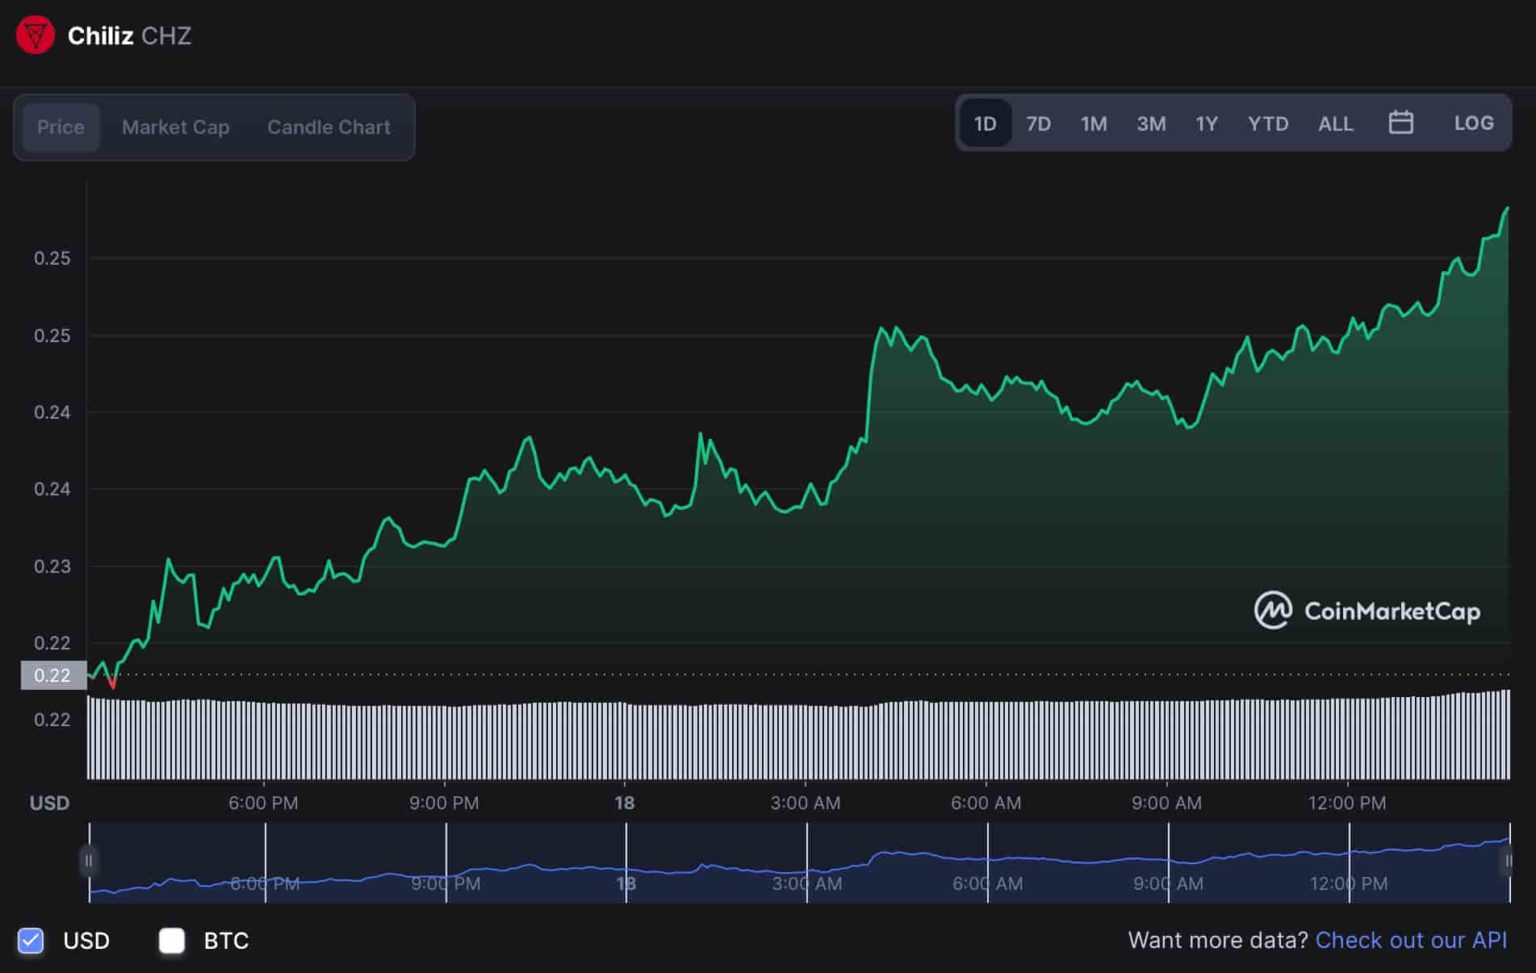Select the 1Y time range
Image resolution: width=1536 pixels, height=973 pixels.
coord(1206,123)
